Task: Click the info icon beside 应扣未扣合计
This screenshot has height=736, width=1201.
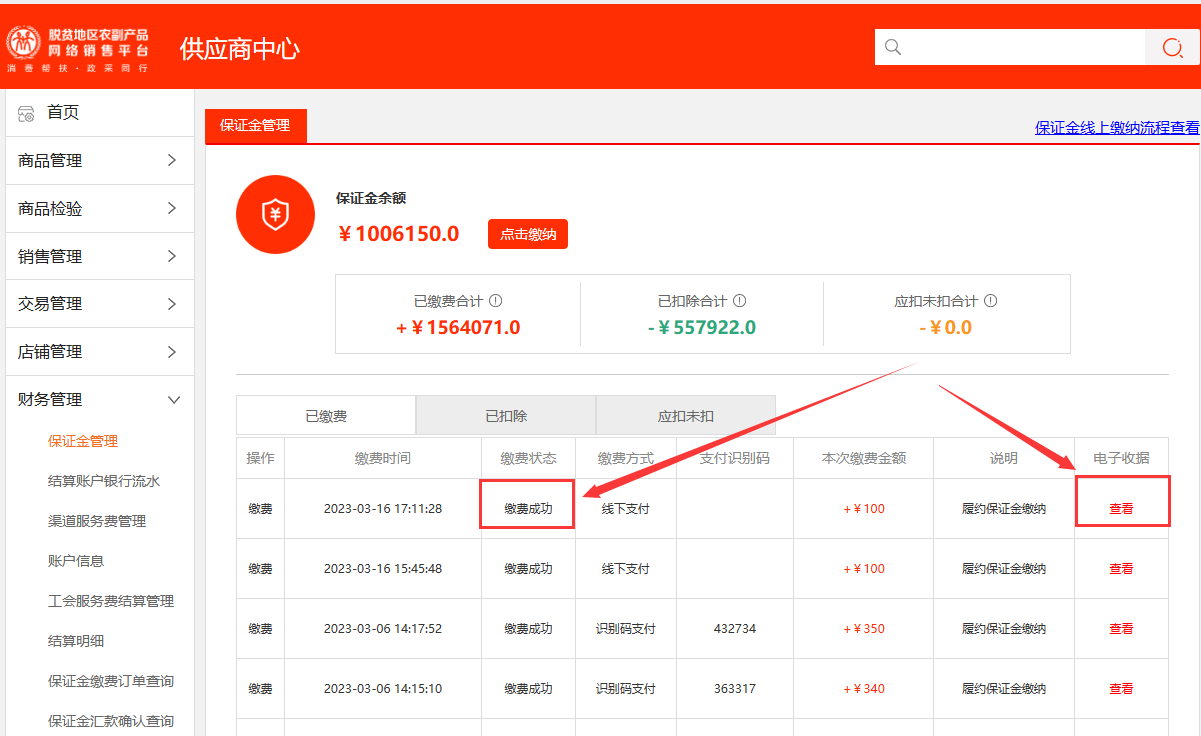Action: [x=990, y=300]
